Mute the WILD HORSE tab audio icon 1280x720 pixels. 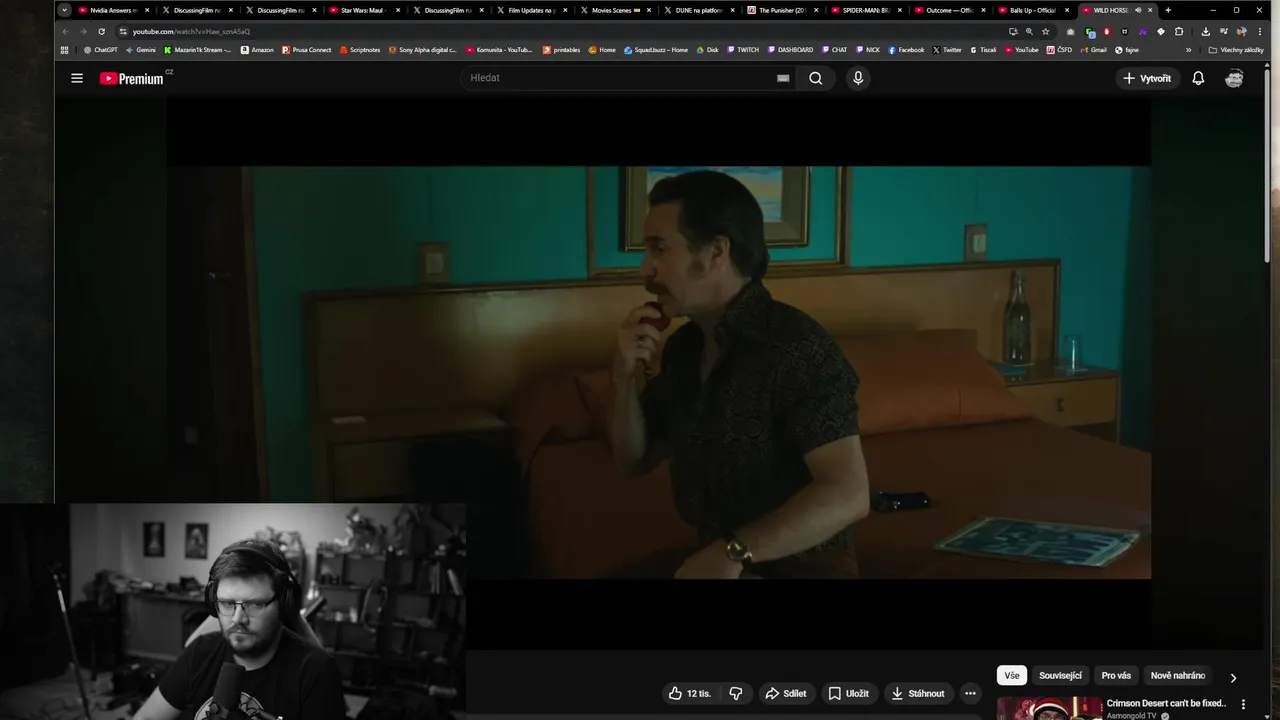point(1138,10)
